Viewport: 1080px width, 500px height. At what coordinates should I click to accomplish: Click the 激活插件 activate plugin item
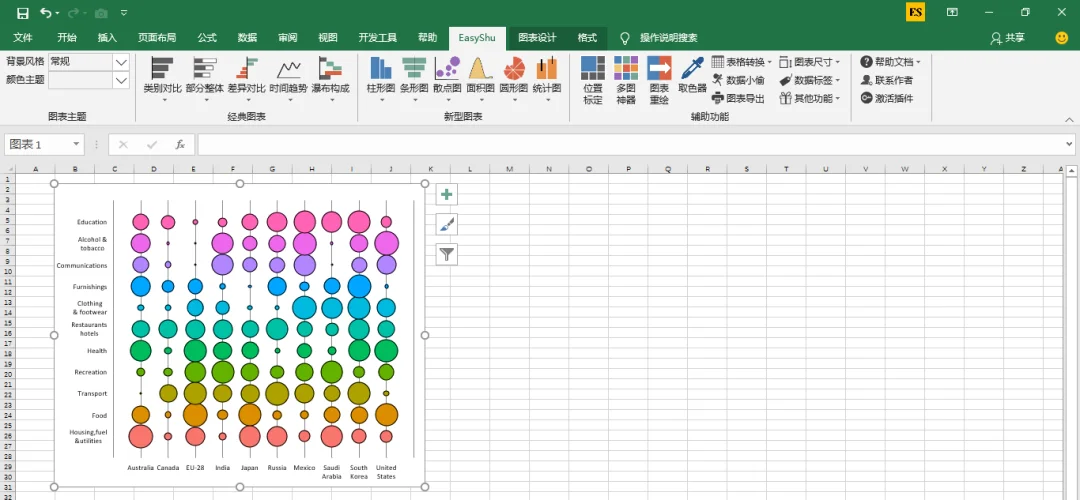click(886, 98)
